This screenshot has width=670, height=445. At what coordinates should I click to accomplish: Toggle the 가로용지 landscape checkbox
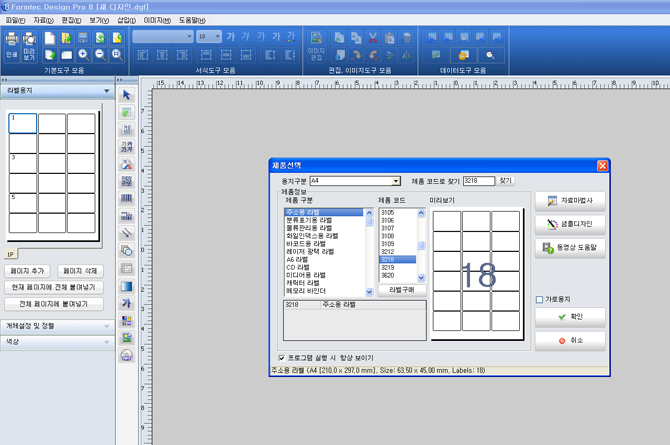[x=539, y=300]
